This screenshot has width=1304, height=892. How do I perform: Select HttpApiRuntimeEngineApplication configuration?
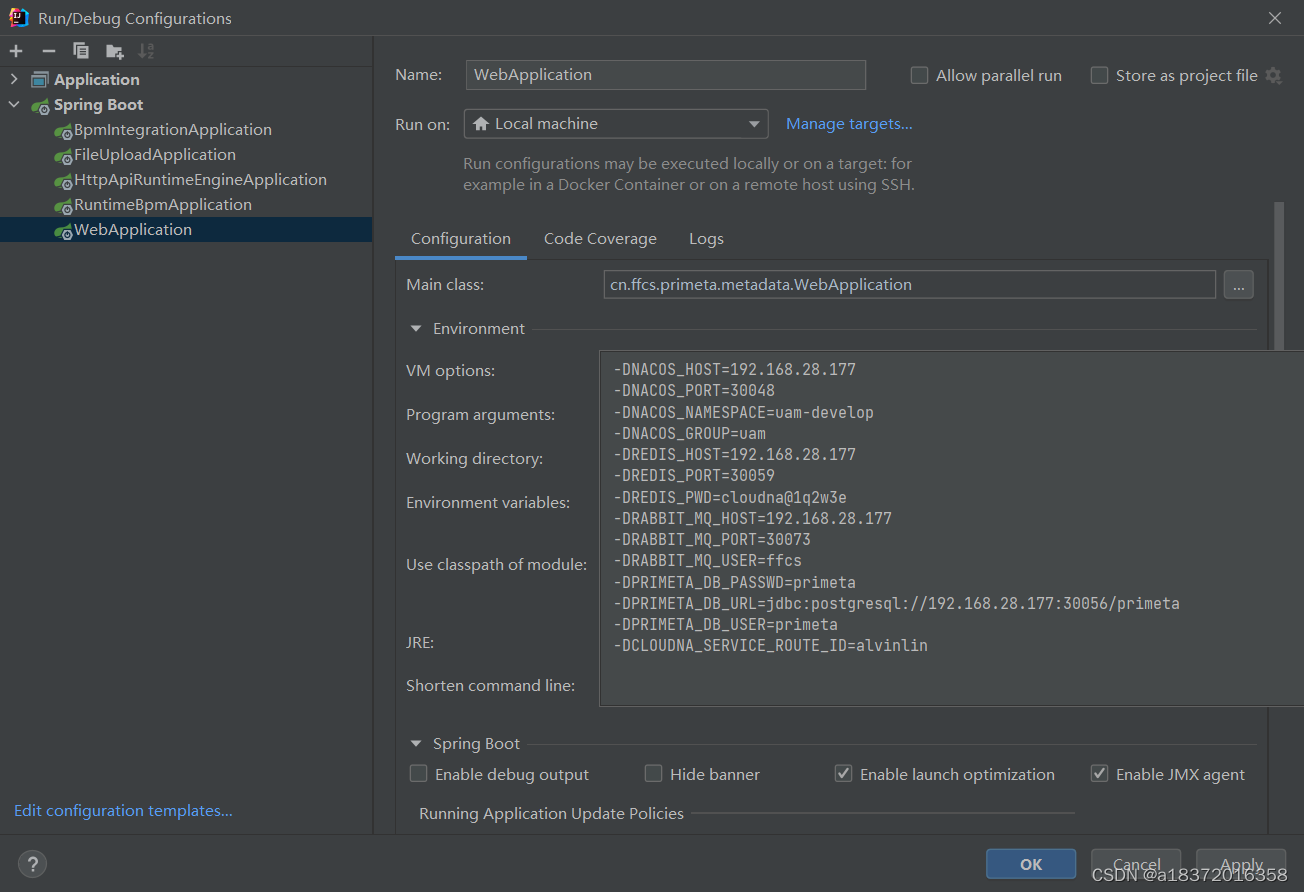click(x=200, y=180)
